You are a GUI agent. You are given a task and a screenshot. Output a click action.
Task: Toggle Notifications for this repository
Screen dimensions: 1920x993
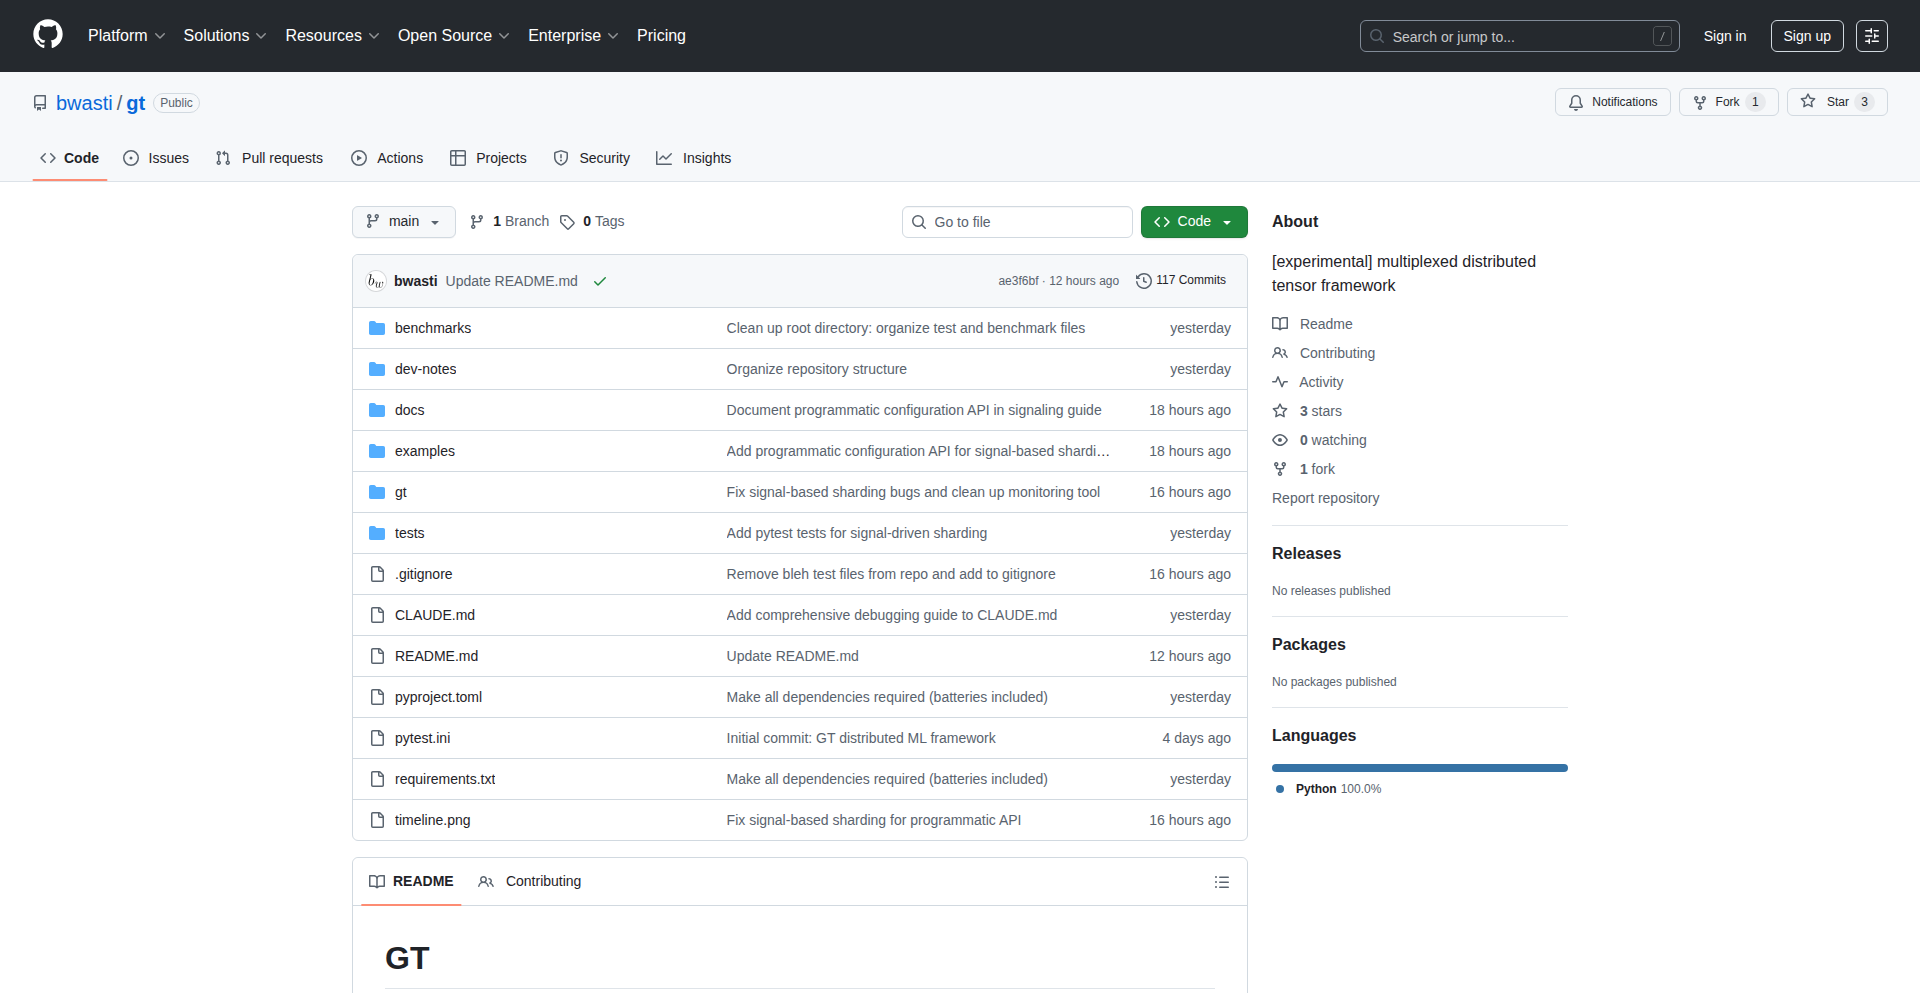coord(1612,102)
